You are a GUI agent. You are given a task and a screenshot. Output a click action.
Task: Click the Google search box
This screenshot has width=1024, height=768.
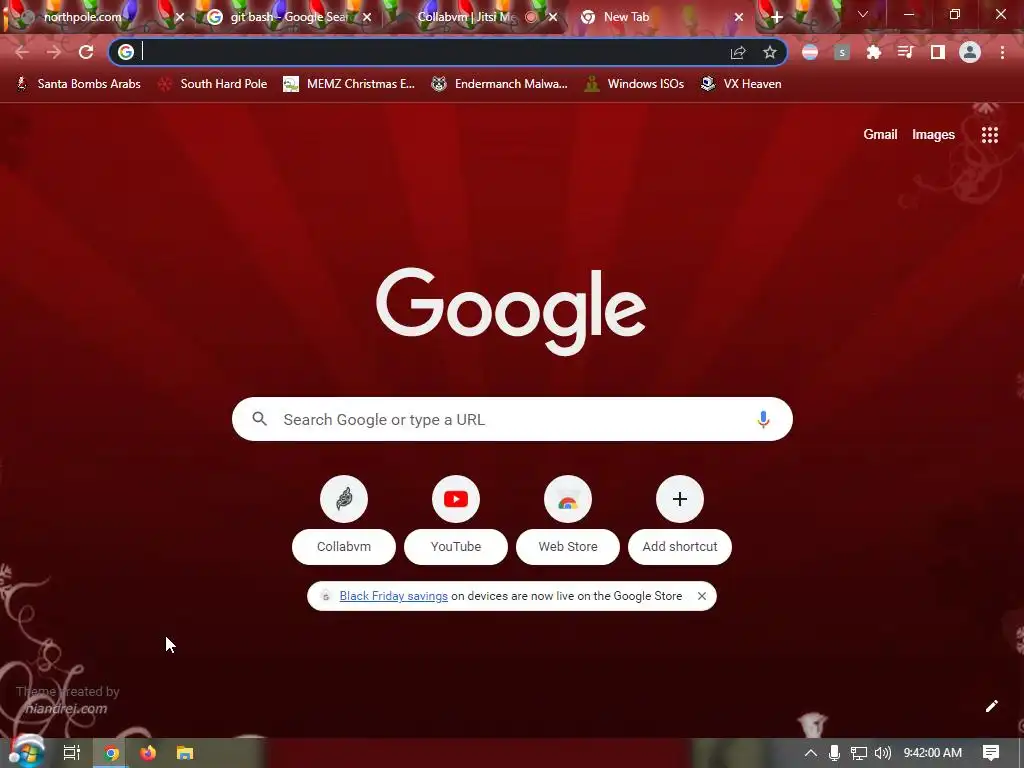pyautogui.click(x=512, y=419)
